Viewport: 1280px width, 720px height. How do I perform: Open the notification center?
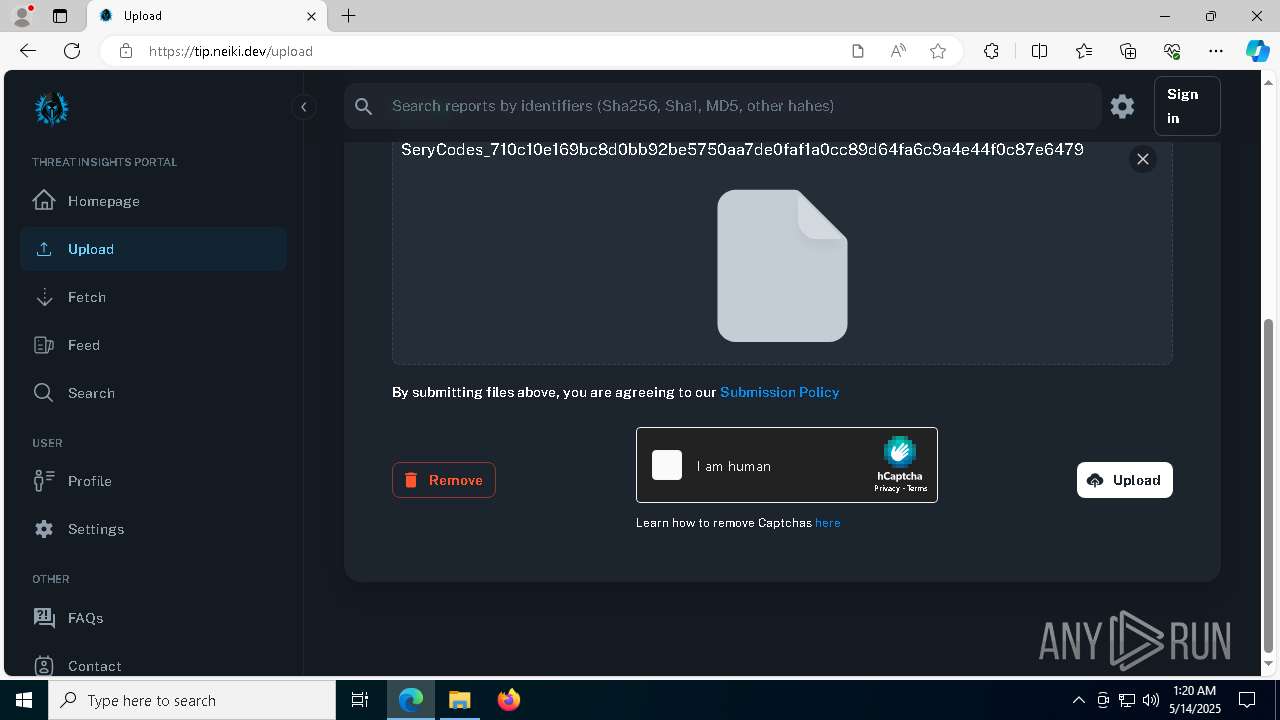point(1247,700)
